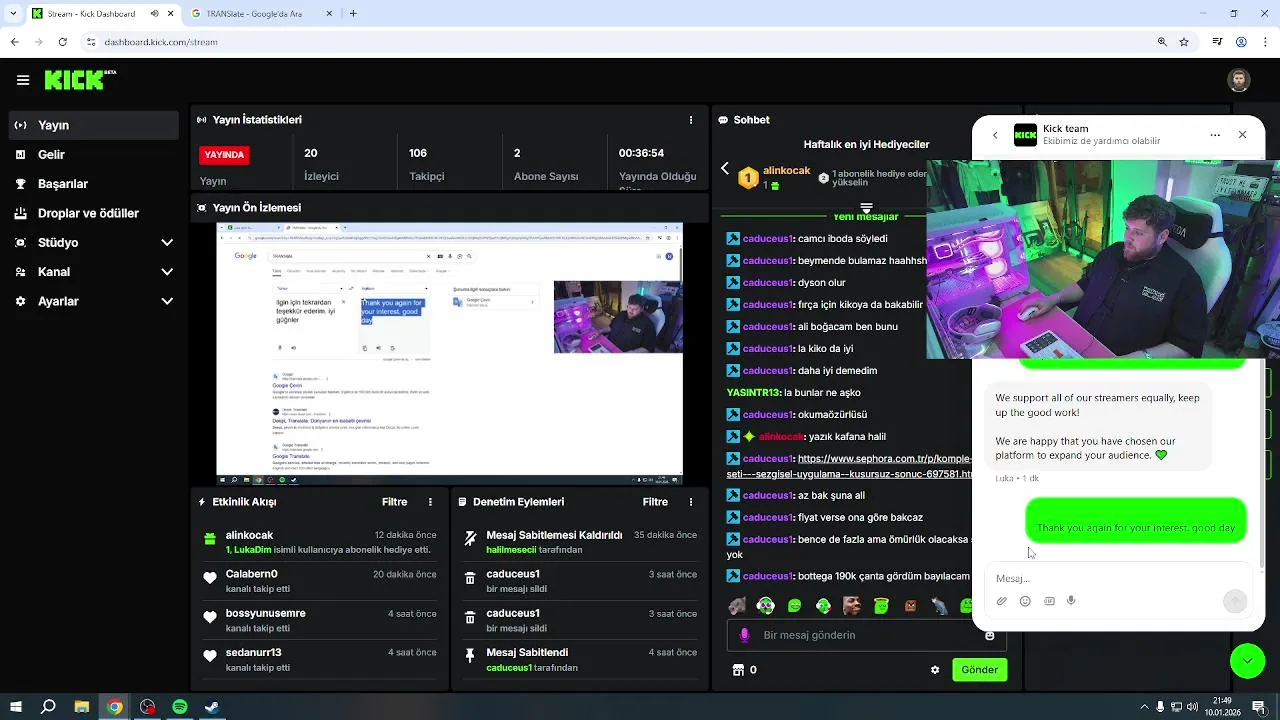Click the YAYINDA live status badge
The height and width of the screenshot is (720, 1280).
click(x=224, y=155)
